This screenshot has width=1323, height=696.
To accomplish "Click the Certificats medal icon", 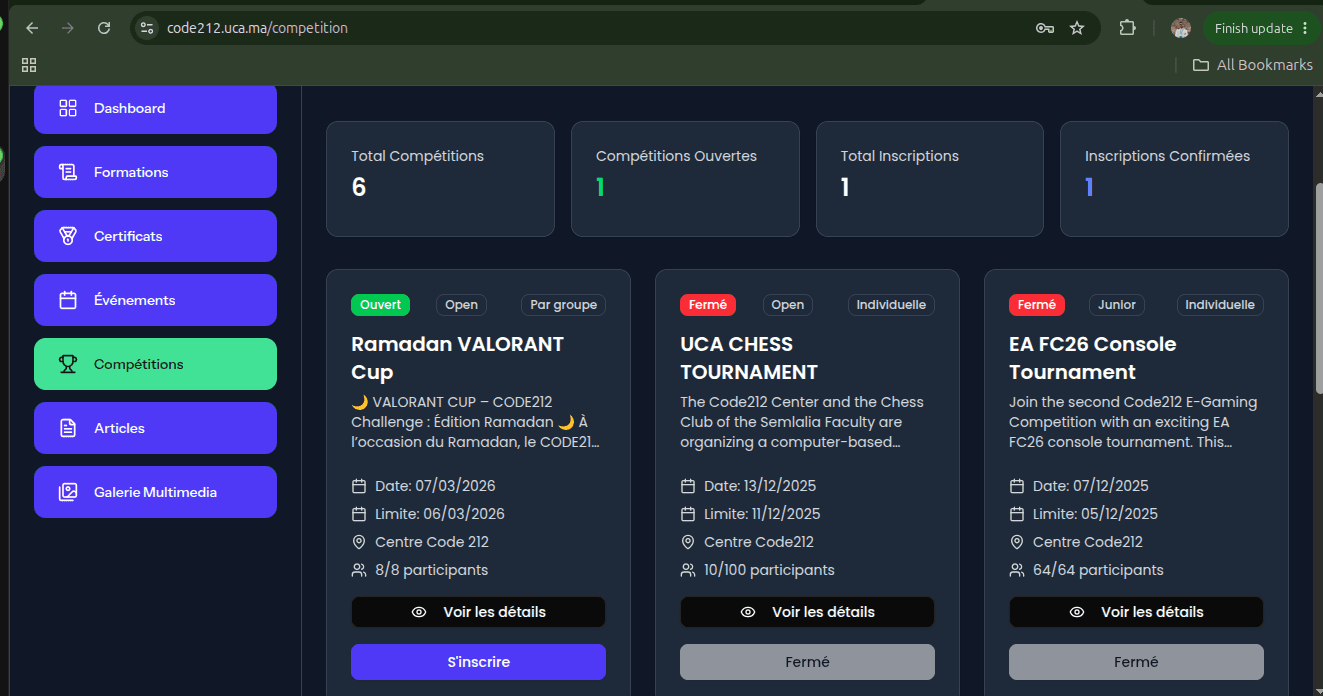I will click(x=68, y=236).
